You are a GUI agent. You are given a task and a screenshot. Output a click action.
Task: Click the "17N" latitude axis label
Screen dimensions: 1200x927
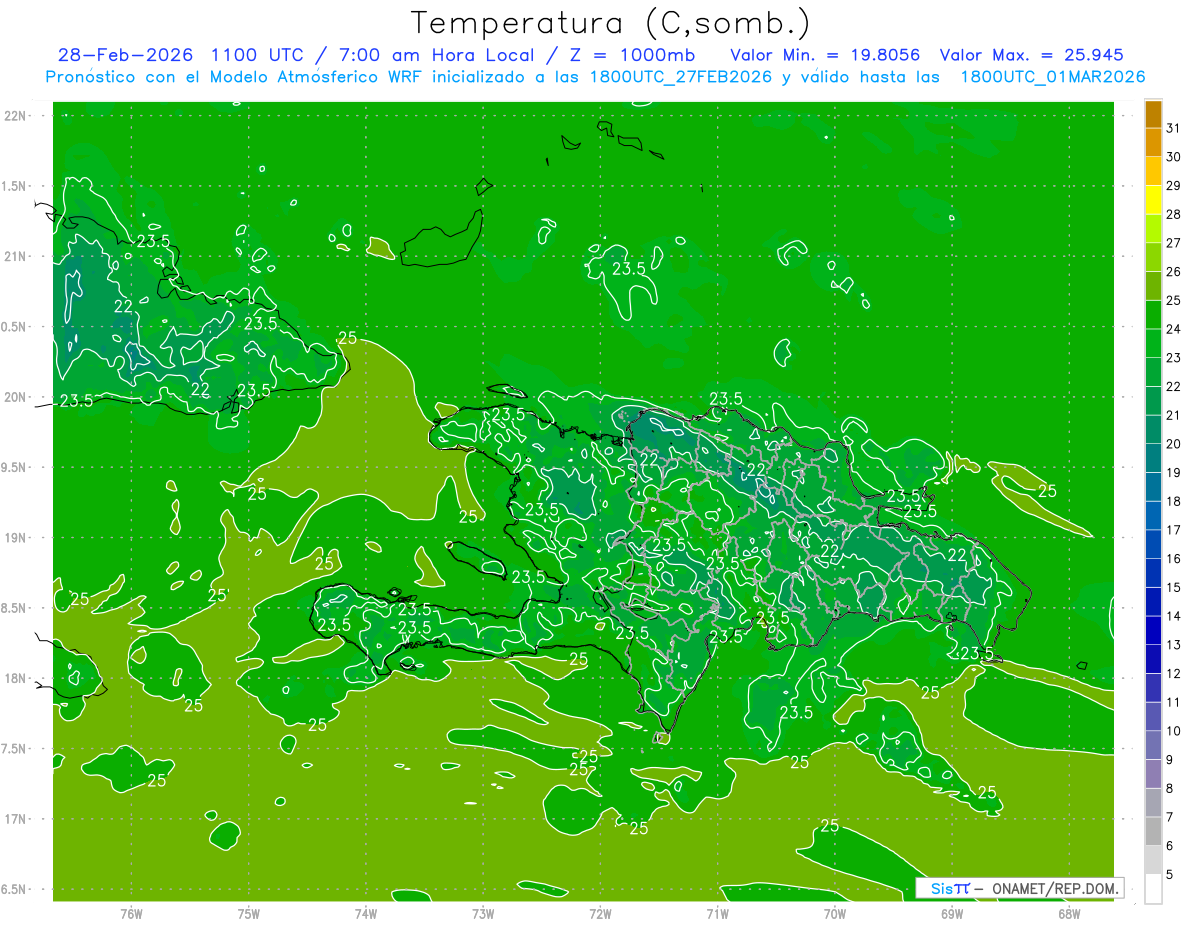(15, 819)
